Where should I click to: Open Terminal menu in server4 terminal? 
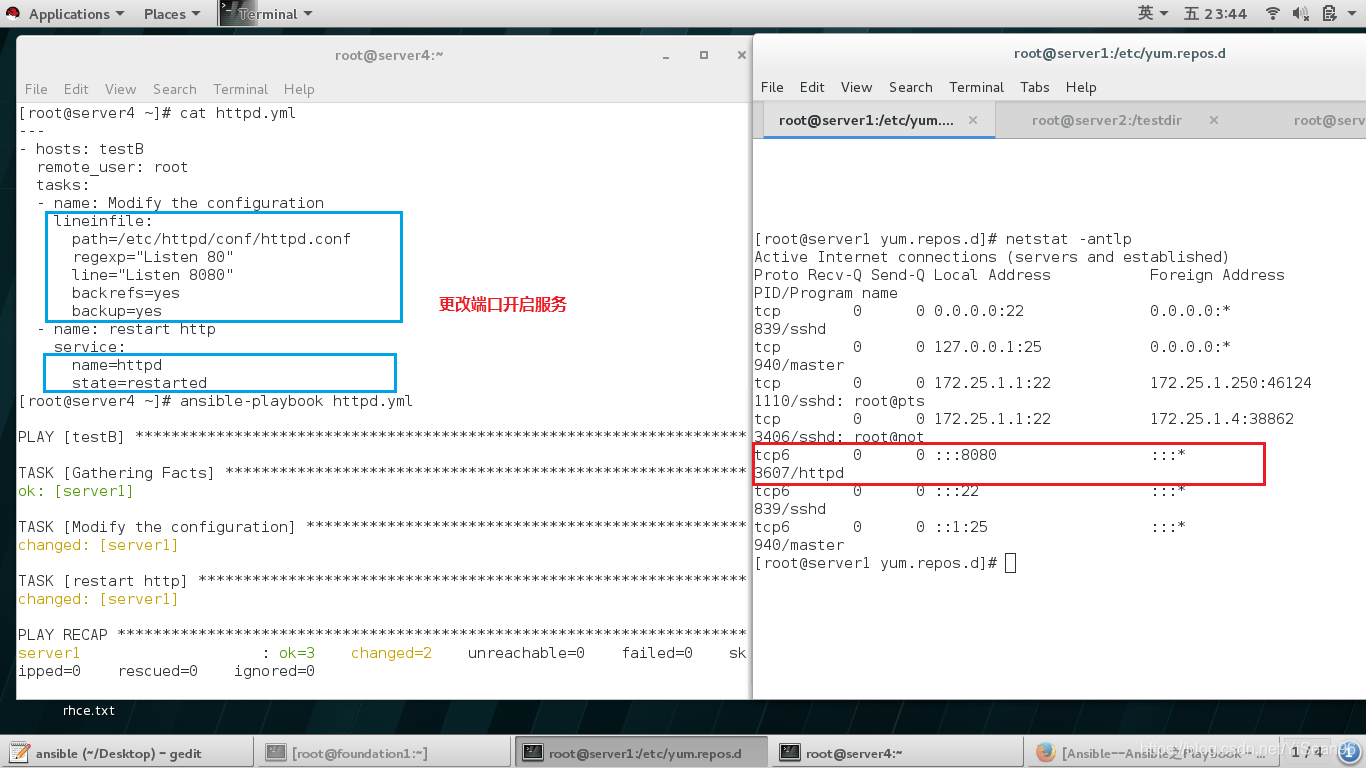(x=240, y=89)
